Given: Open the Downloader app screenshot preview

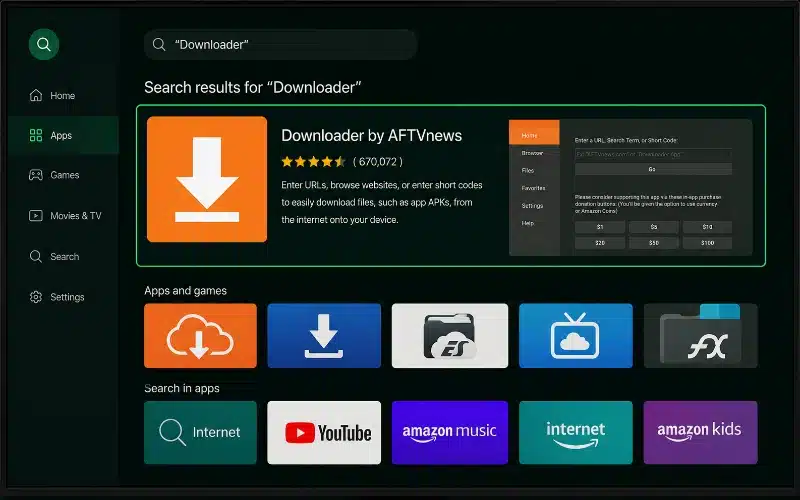Looking at the screenshot, I should click(631, 187).
